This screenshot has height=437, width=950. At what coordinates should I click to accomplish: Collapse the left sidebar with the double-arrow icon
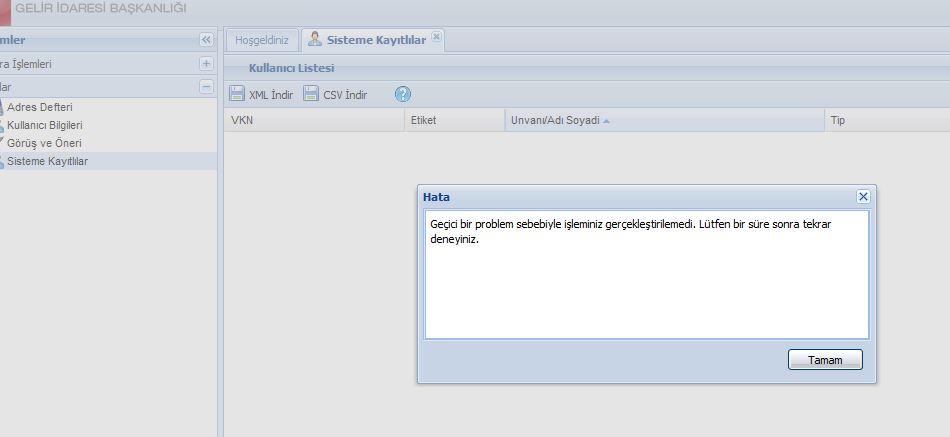[206, 40]
